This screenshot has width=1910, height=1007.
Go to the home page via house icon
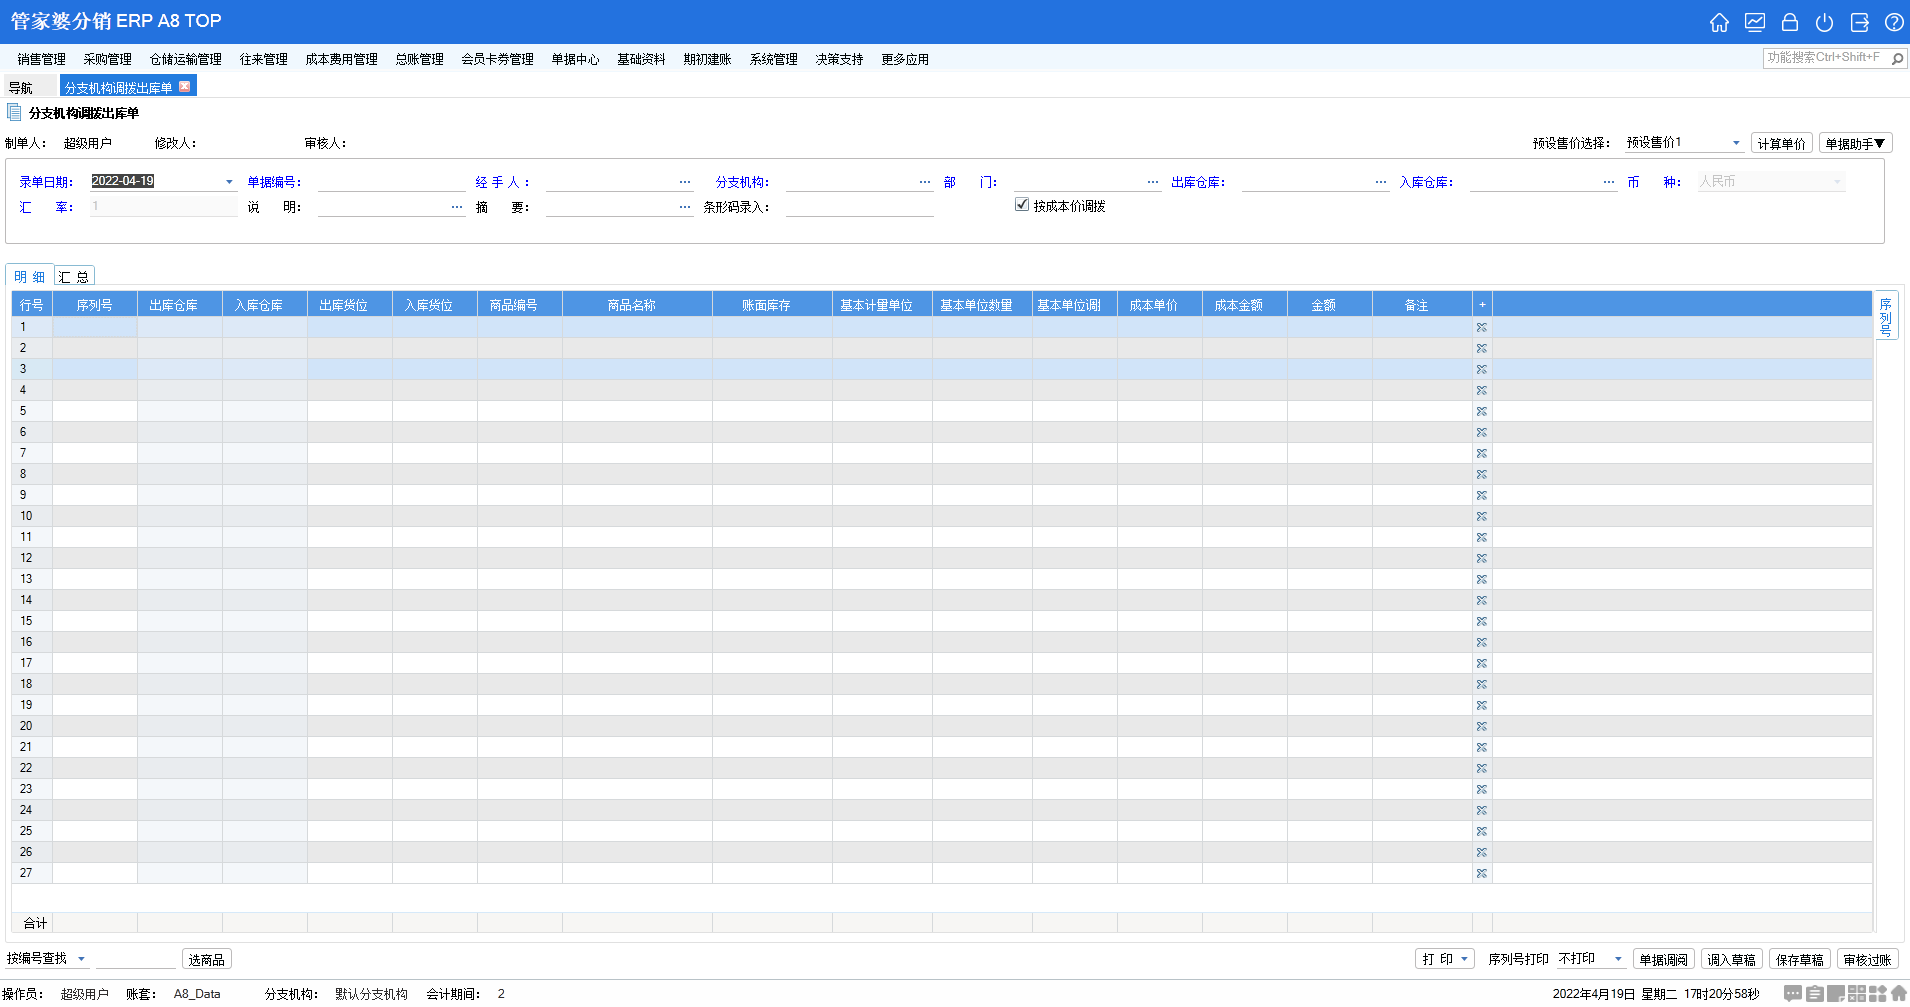coord(1719,22)
